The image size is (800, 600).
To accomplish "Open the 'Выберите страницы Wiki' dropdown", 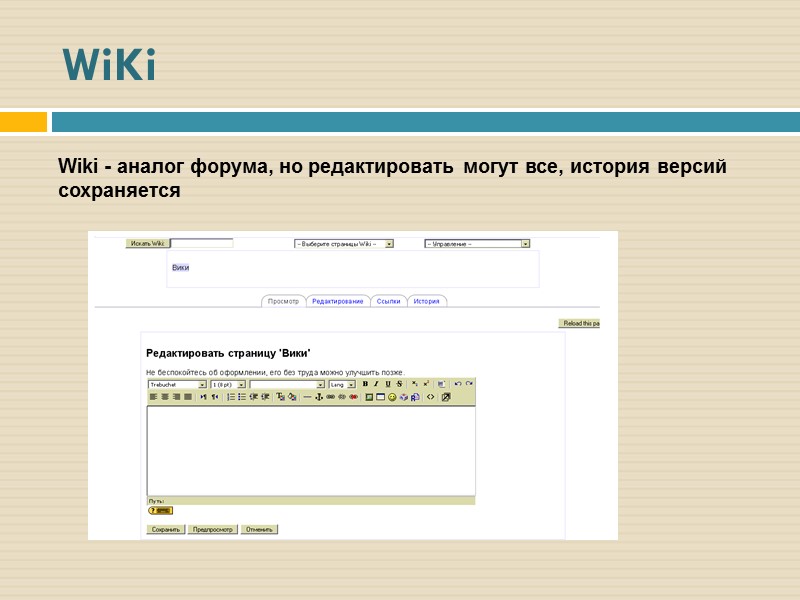I will (344, 244).
